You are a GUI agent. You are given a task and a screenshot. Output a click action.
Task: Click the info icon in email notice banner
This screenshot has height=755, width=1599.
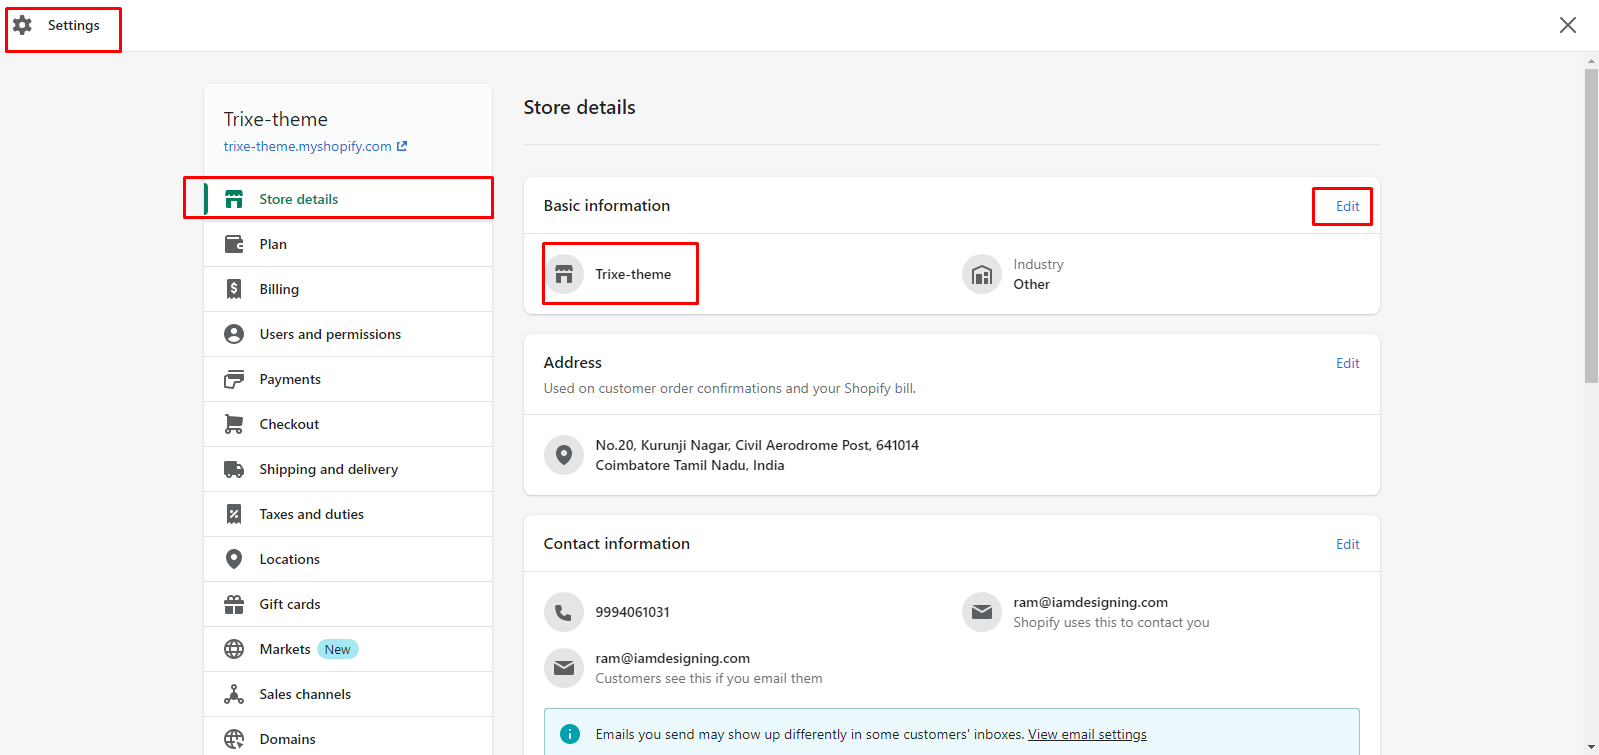570,734
